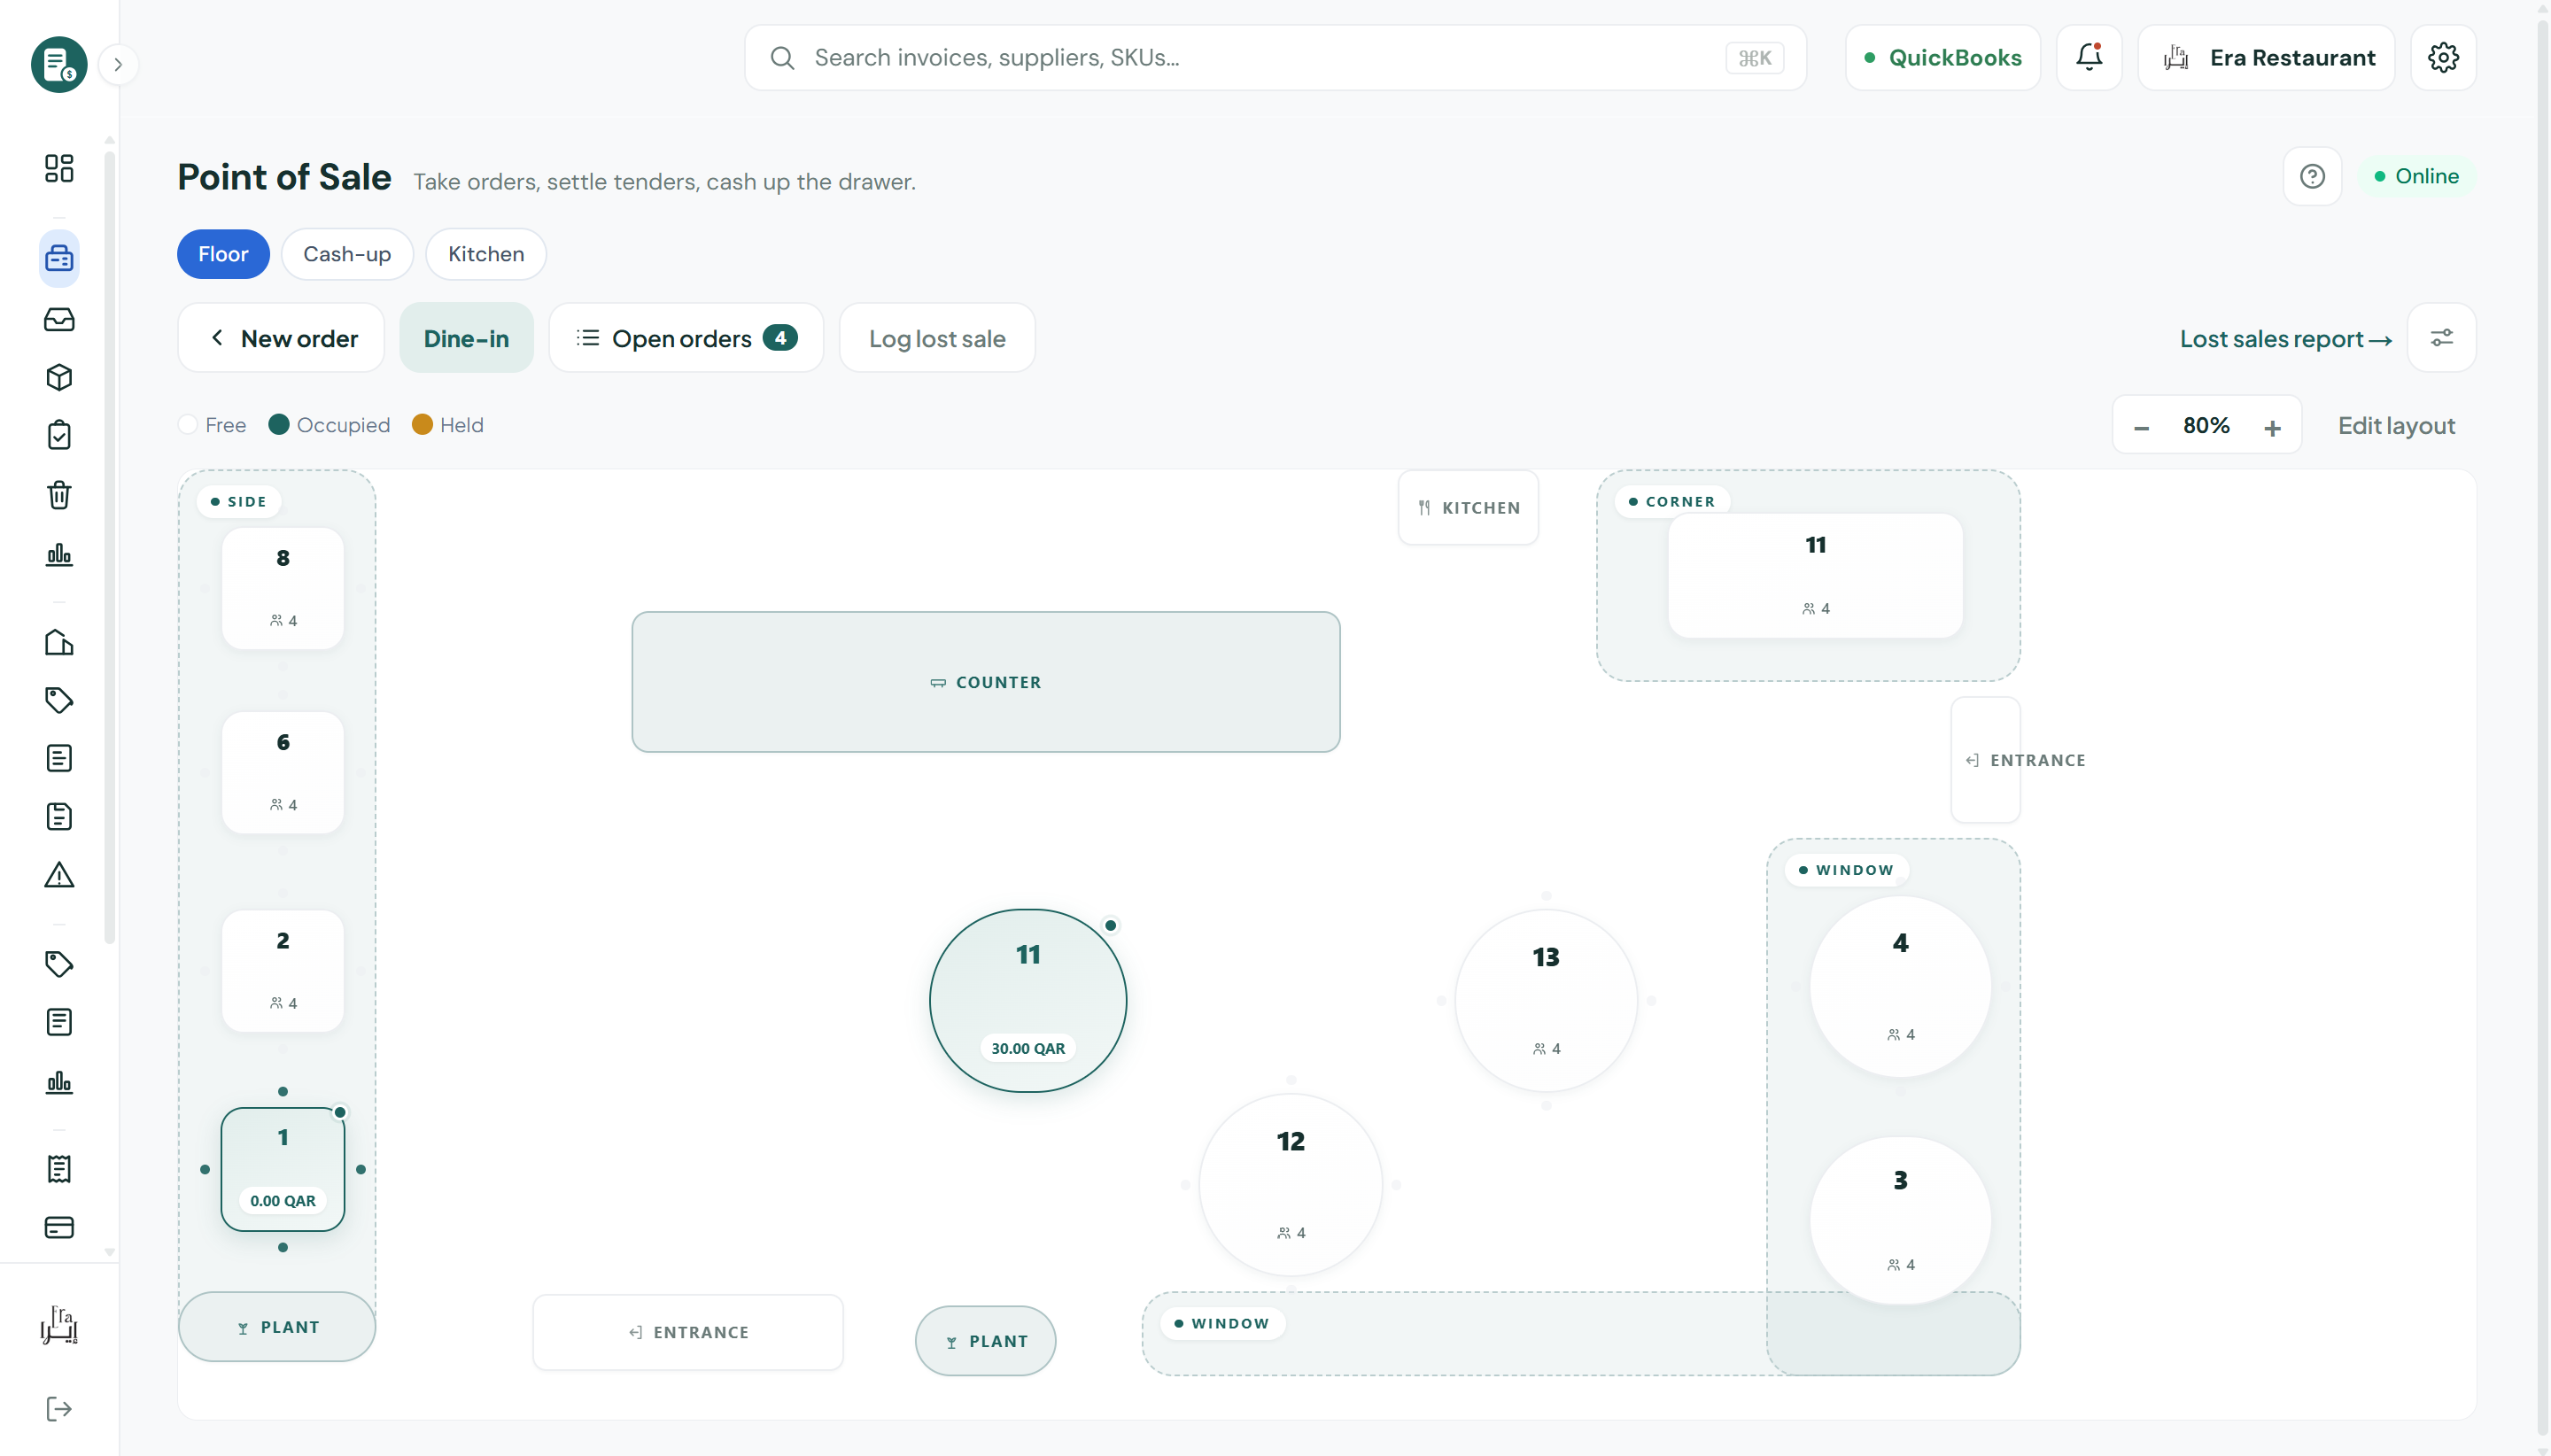Open the Era Restaurant selector
The width and height of the screenshot is (2551, 1456).
(2266, 58)
